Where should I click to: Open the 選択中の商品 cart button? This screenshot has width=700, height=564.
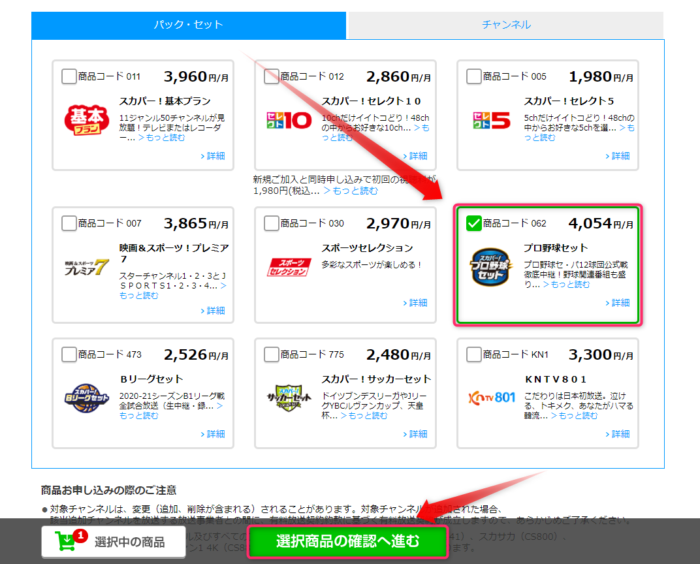(113, 542)
